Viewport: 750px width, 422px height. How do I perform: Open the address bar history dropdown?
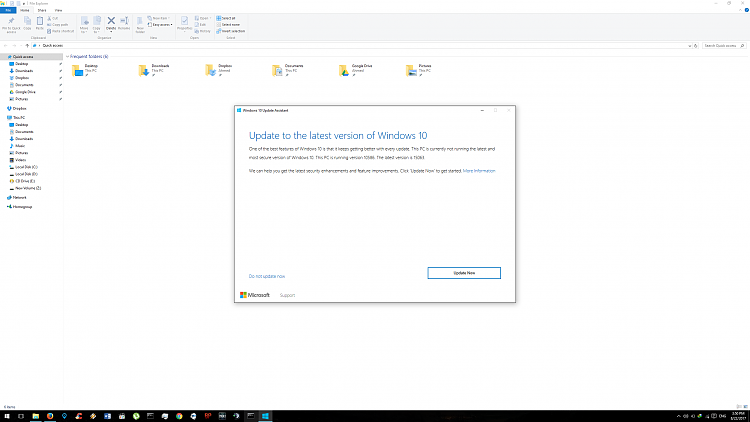(689, 45)
